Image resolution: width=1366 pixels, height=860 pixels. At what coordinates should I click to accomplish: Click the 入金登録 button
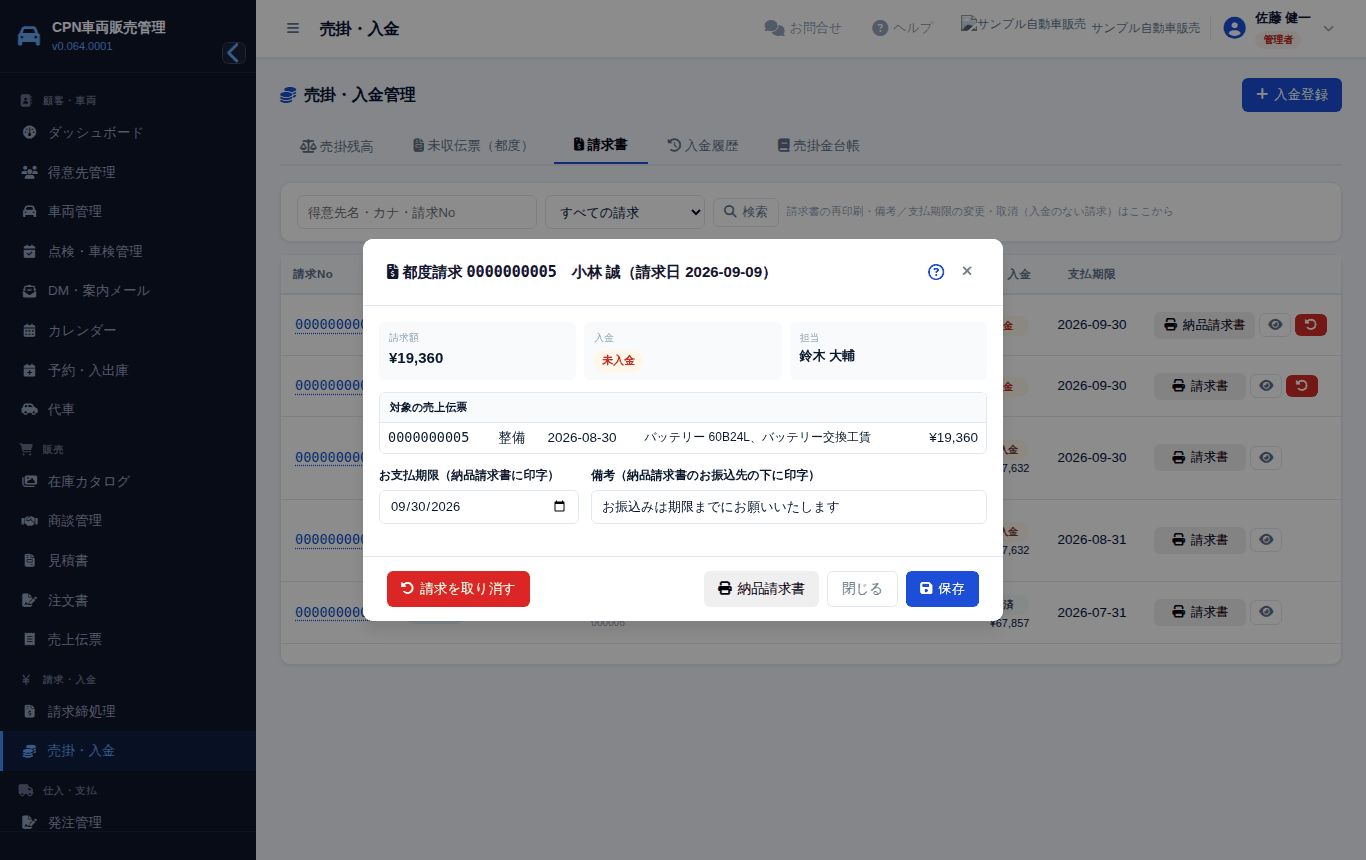pos(1292,95)
